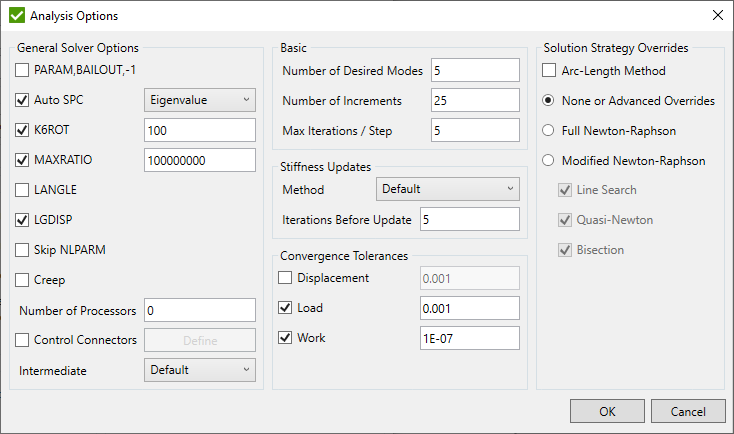734x434 pixels.
Task: Uncheck the Auto SPC option
Action: coord(24,100)
